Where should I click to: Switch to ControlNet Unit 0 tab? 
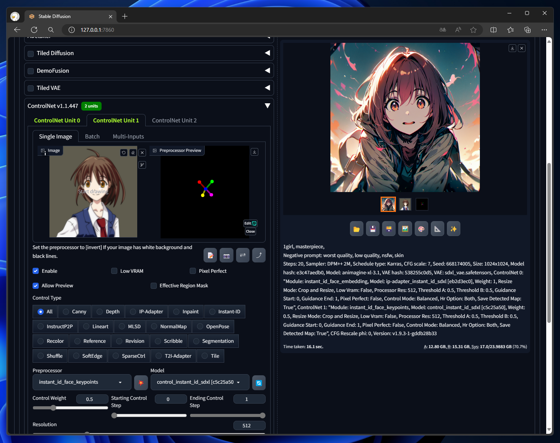57,120
